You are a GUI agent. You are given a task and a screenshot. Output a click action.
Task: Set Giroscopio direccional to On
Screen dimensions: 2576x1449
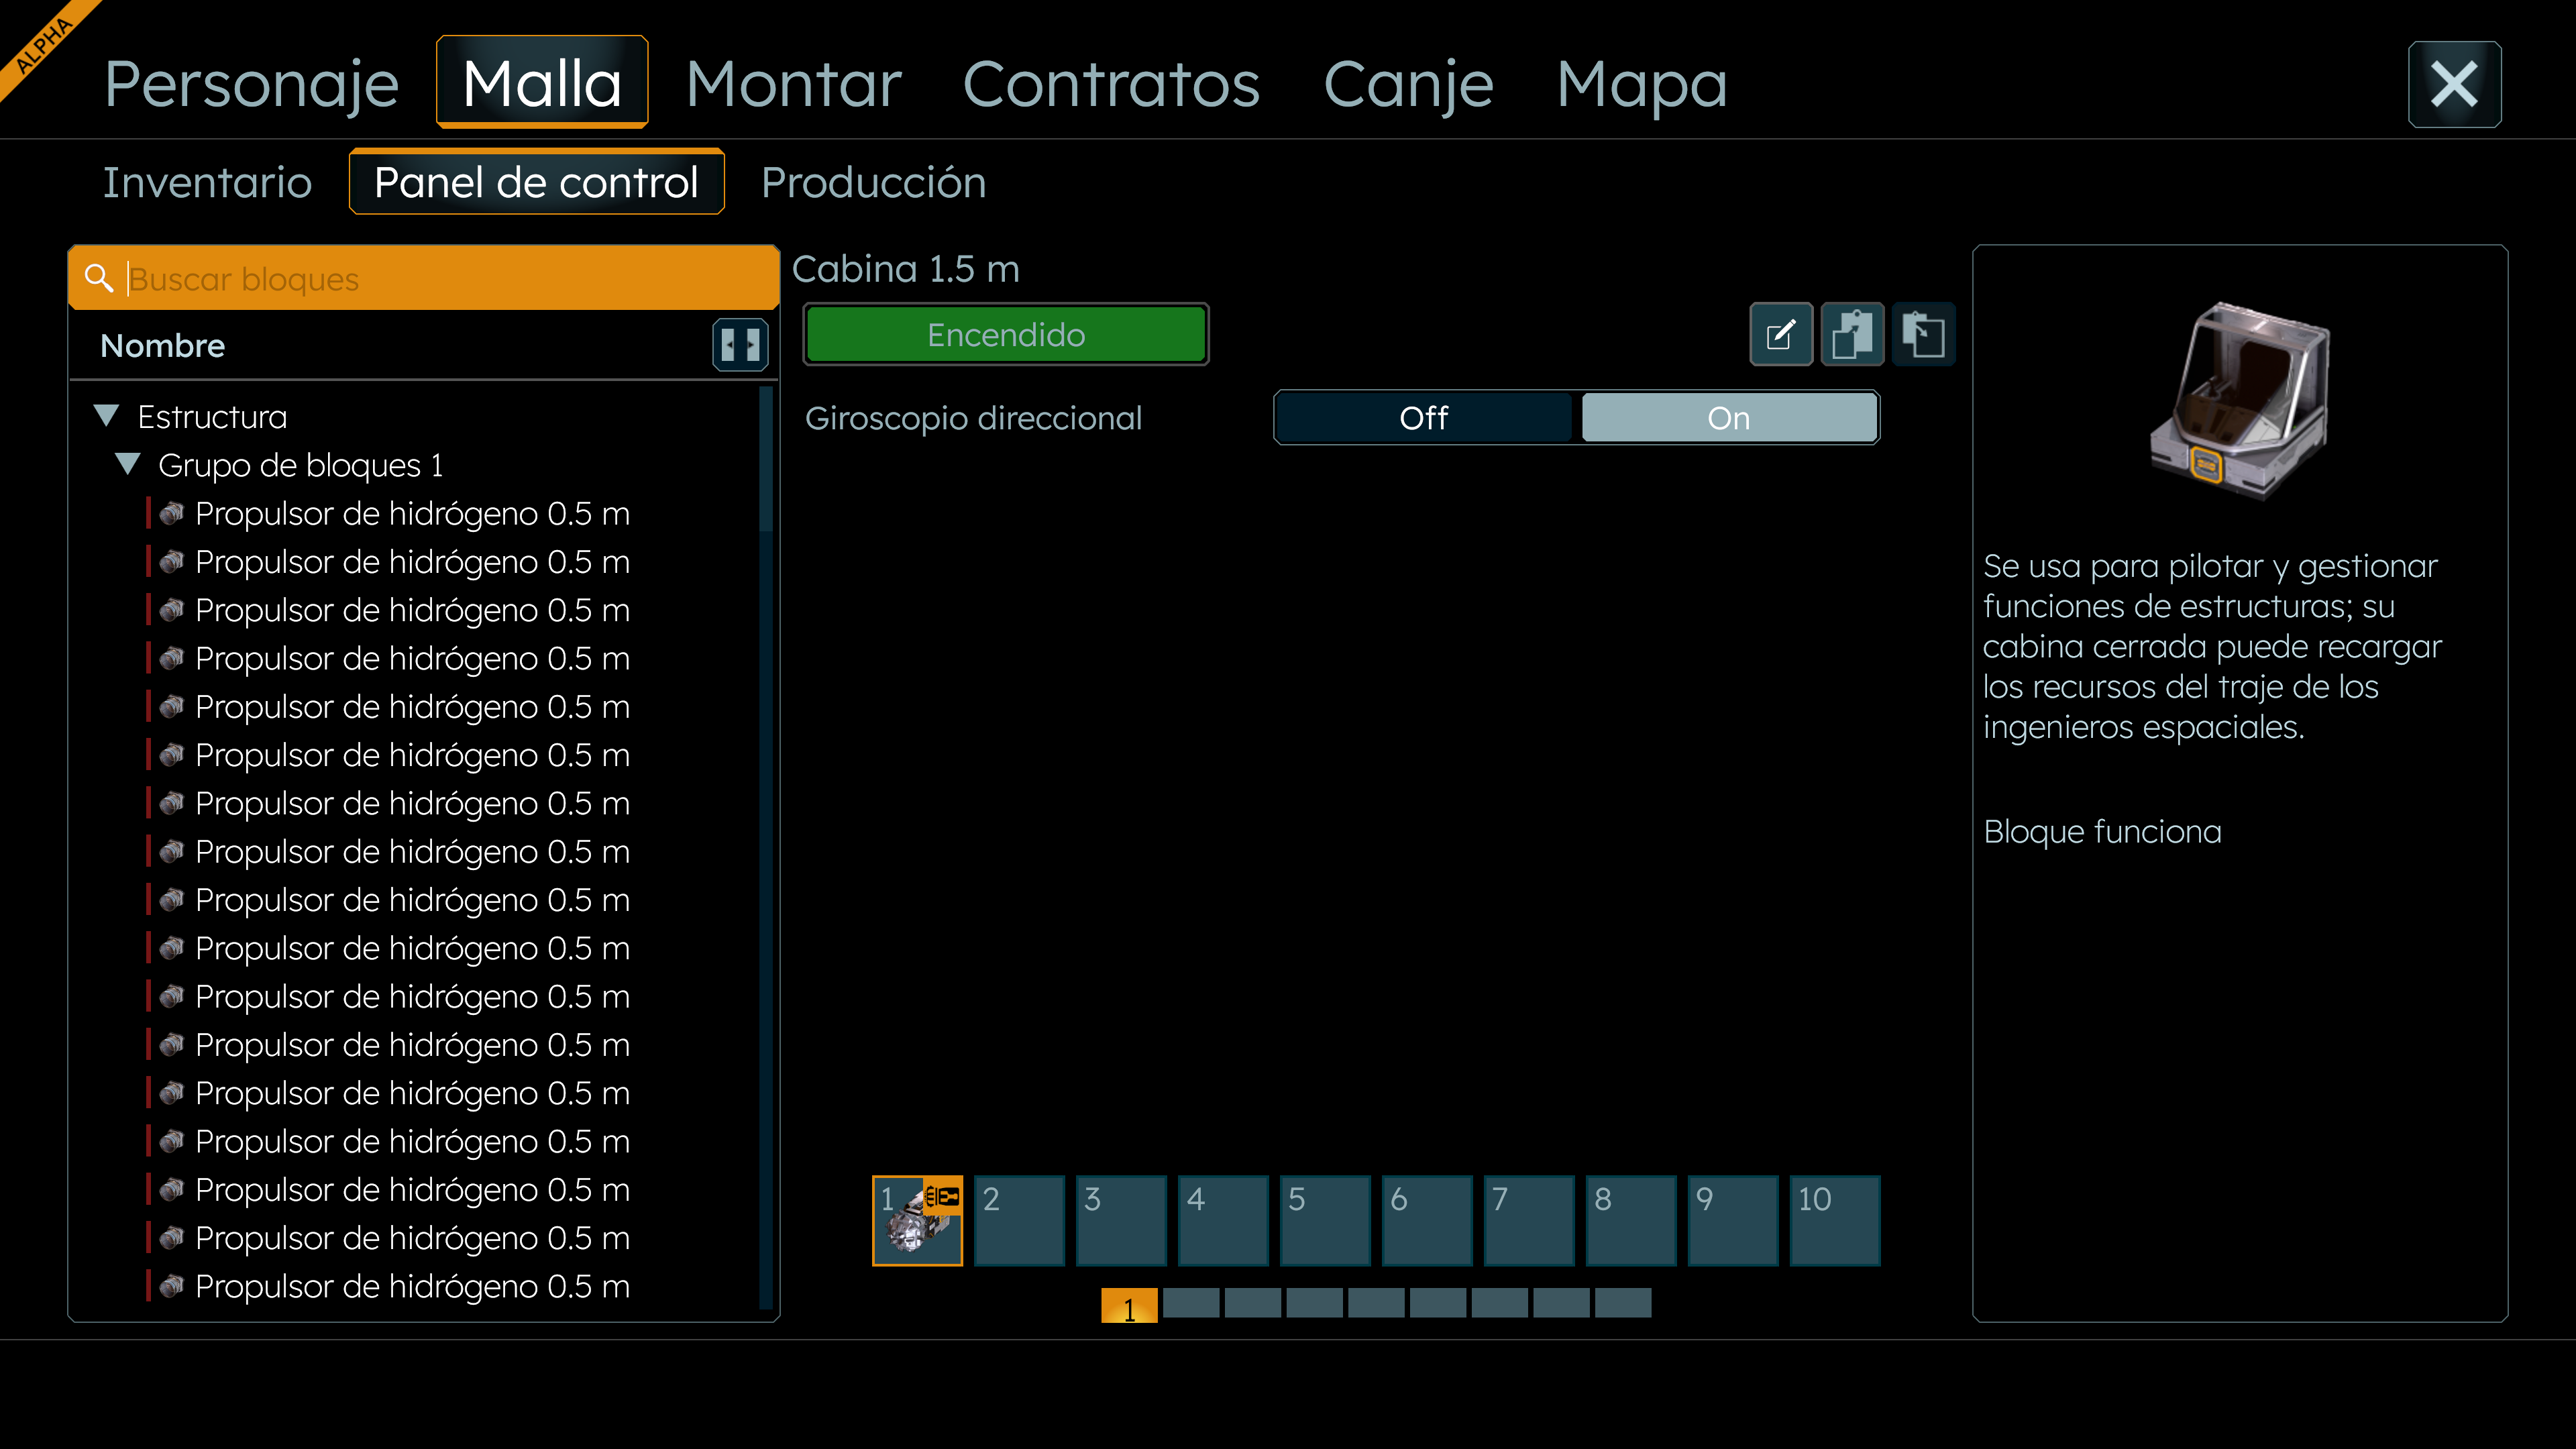point(1728,418)
